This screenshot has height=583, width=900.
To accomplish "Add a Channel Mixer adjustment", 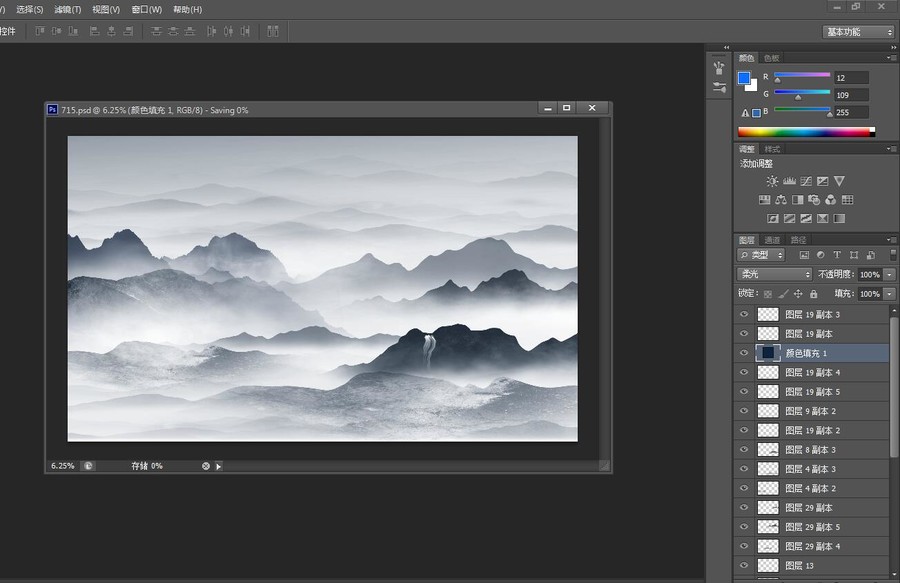I will (831, 200).
